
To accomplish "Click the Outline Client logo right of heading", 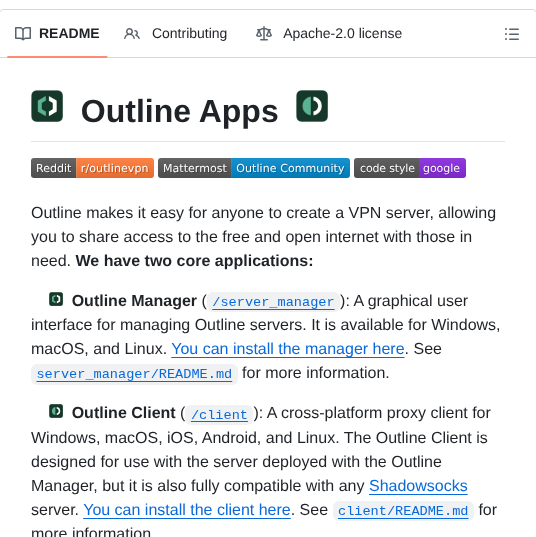I will [x=312, y=106].
